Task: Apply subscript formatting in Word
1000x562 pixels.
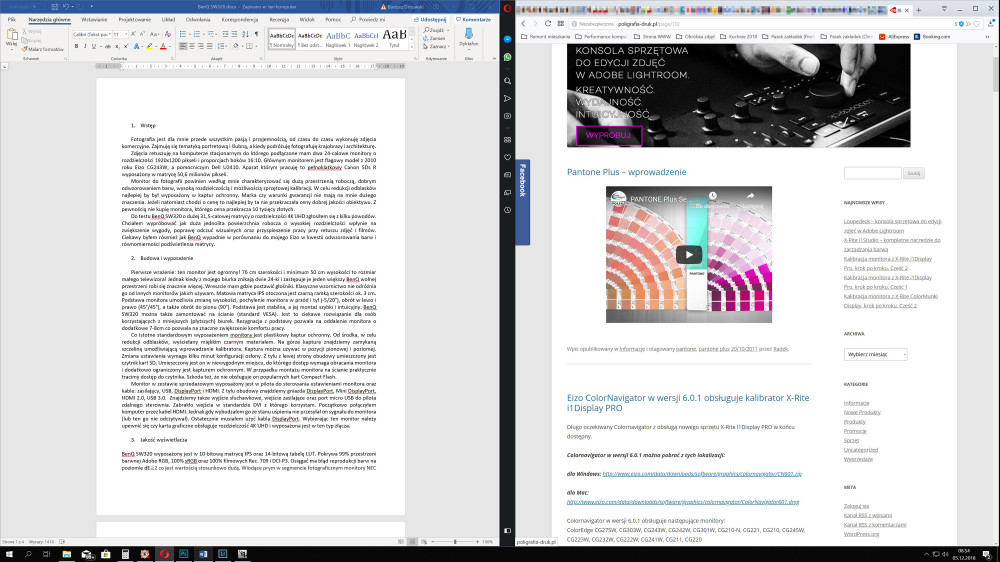Action: pyautogui.click(x=117, y=47)
